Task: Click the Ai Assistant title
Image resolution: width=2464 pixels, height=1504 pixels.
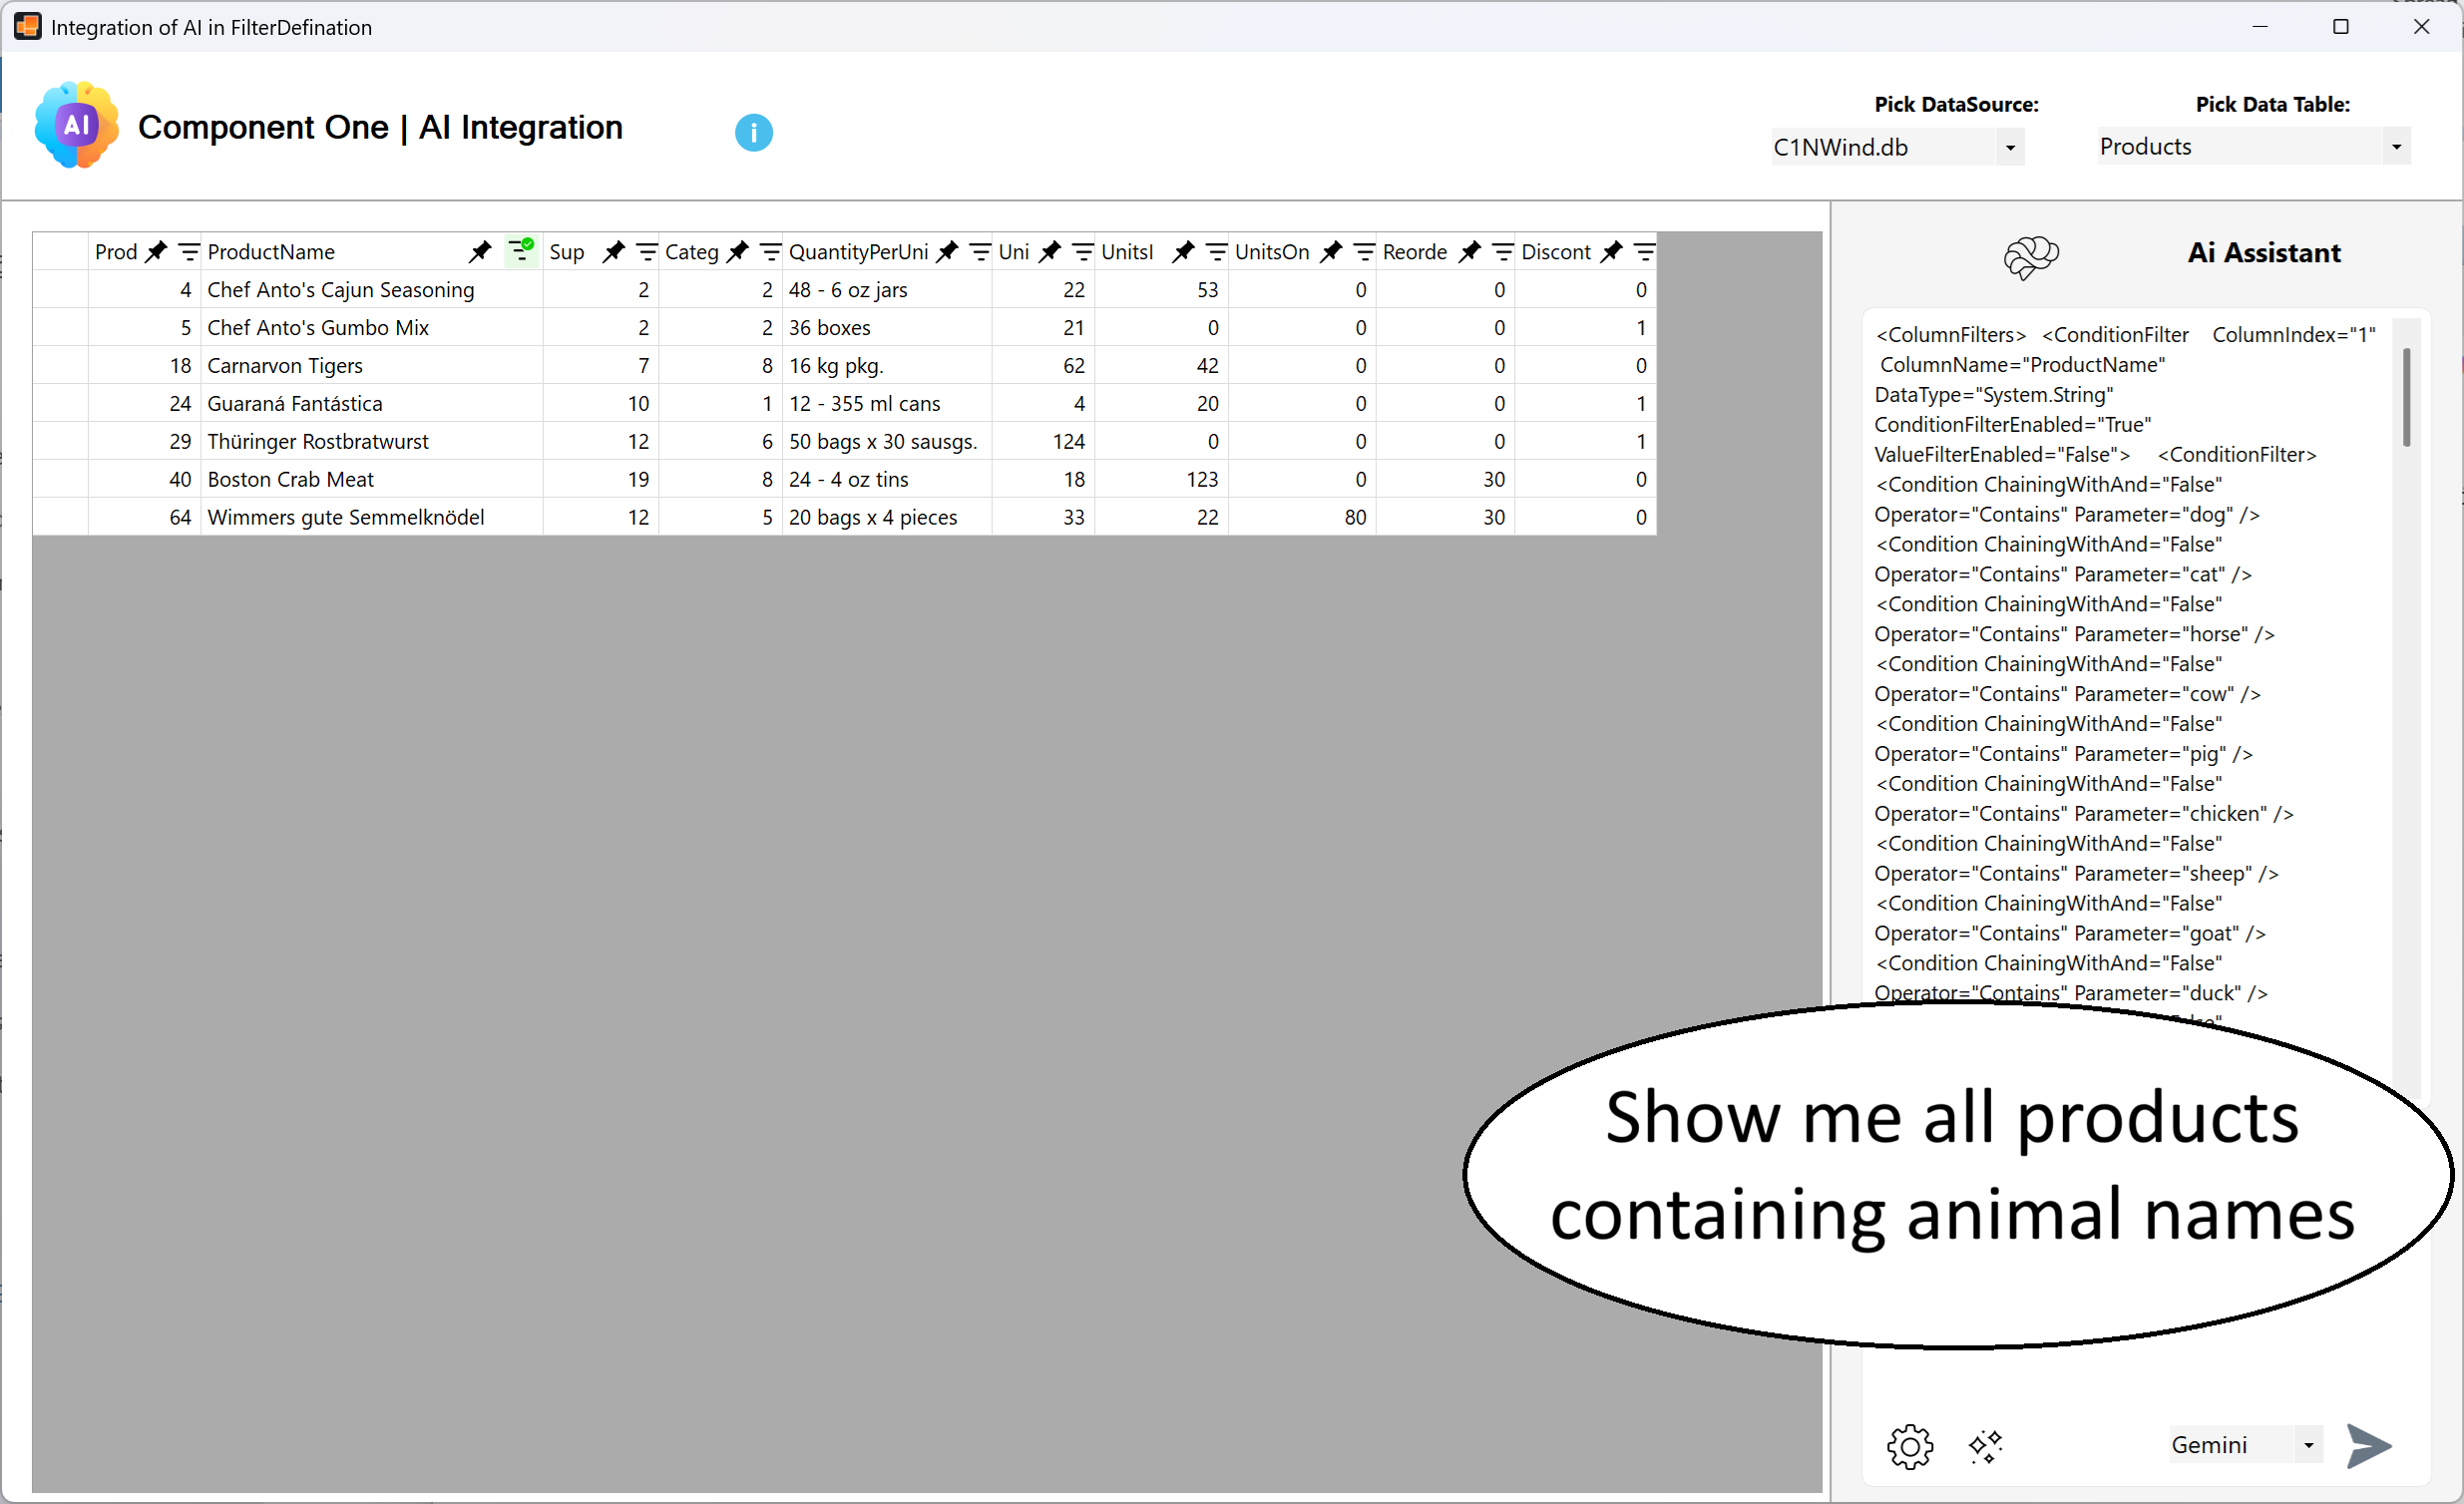Action: click(x=2263, y=253)
